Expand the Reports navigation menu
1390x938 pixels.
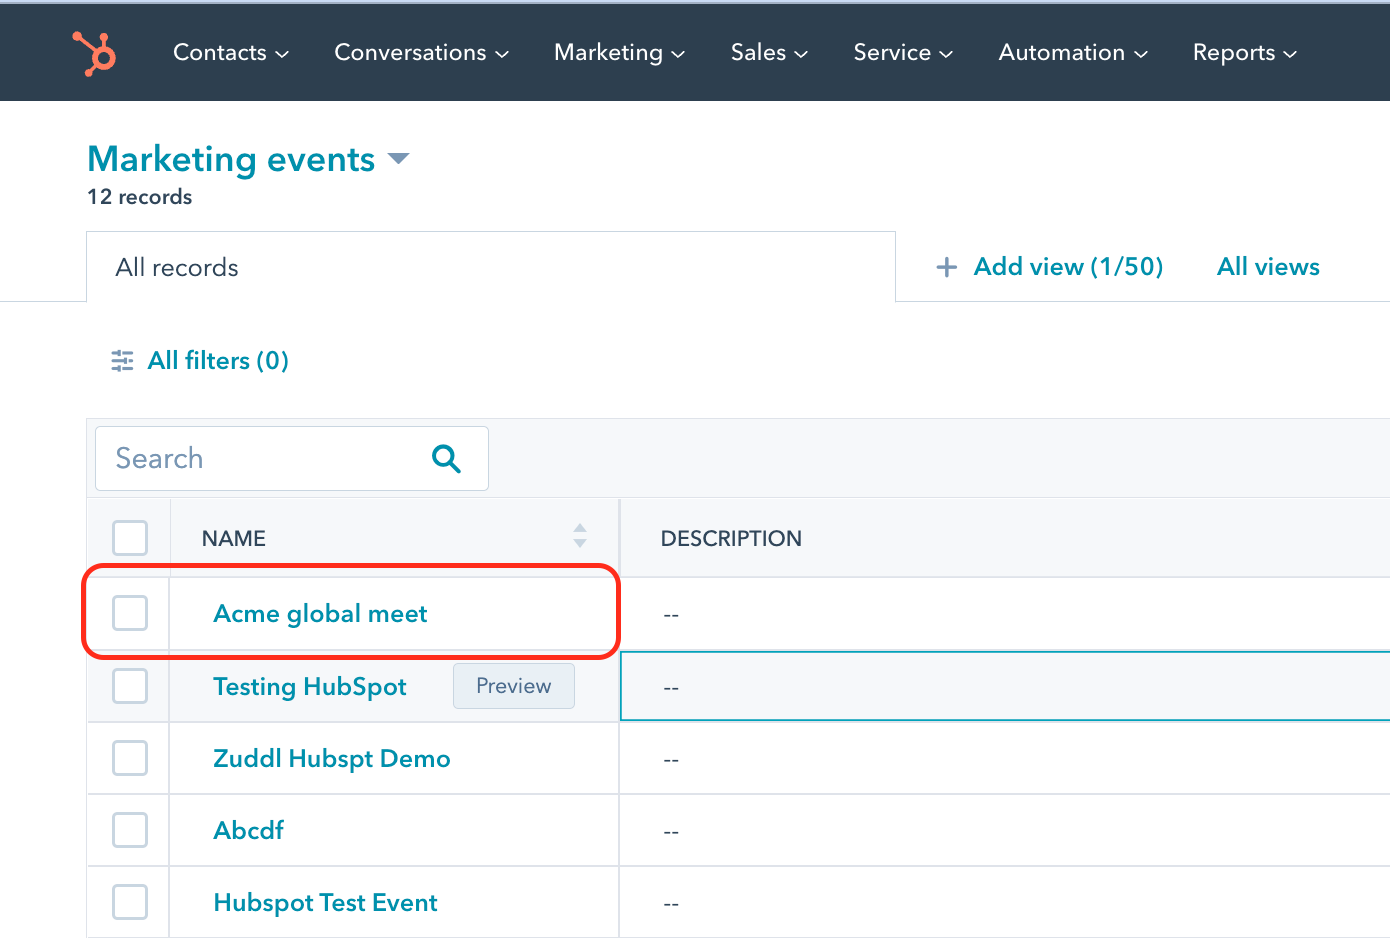(x=1244, y=53)
